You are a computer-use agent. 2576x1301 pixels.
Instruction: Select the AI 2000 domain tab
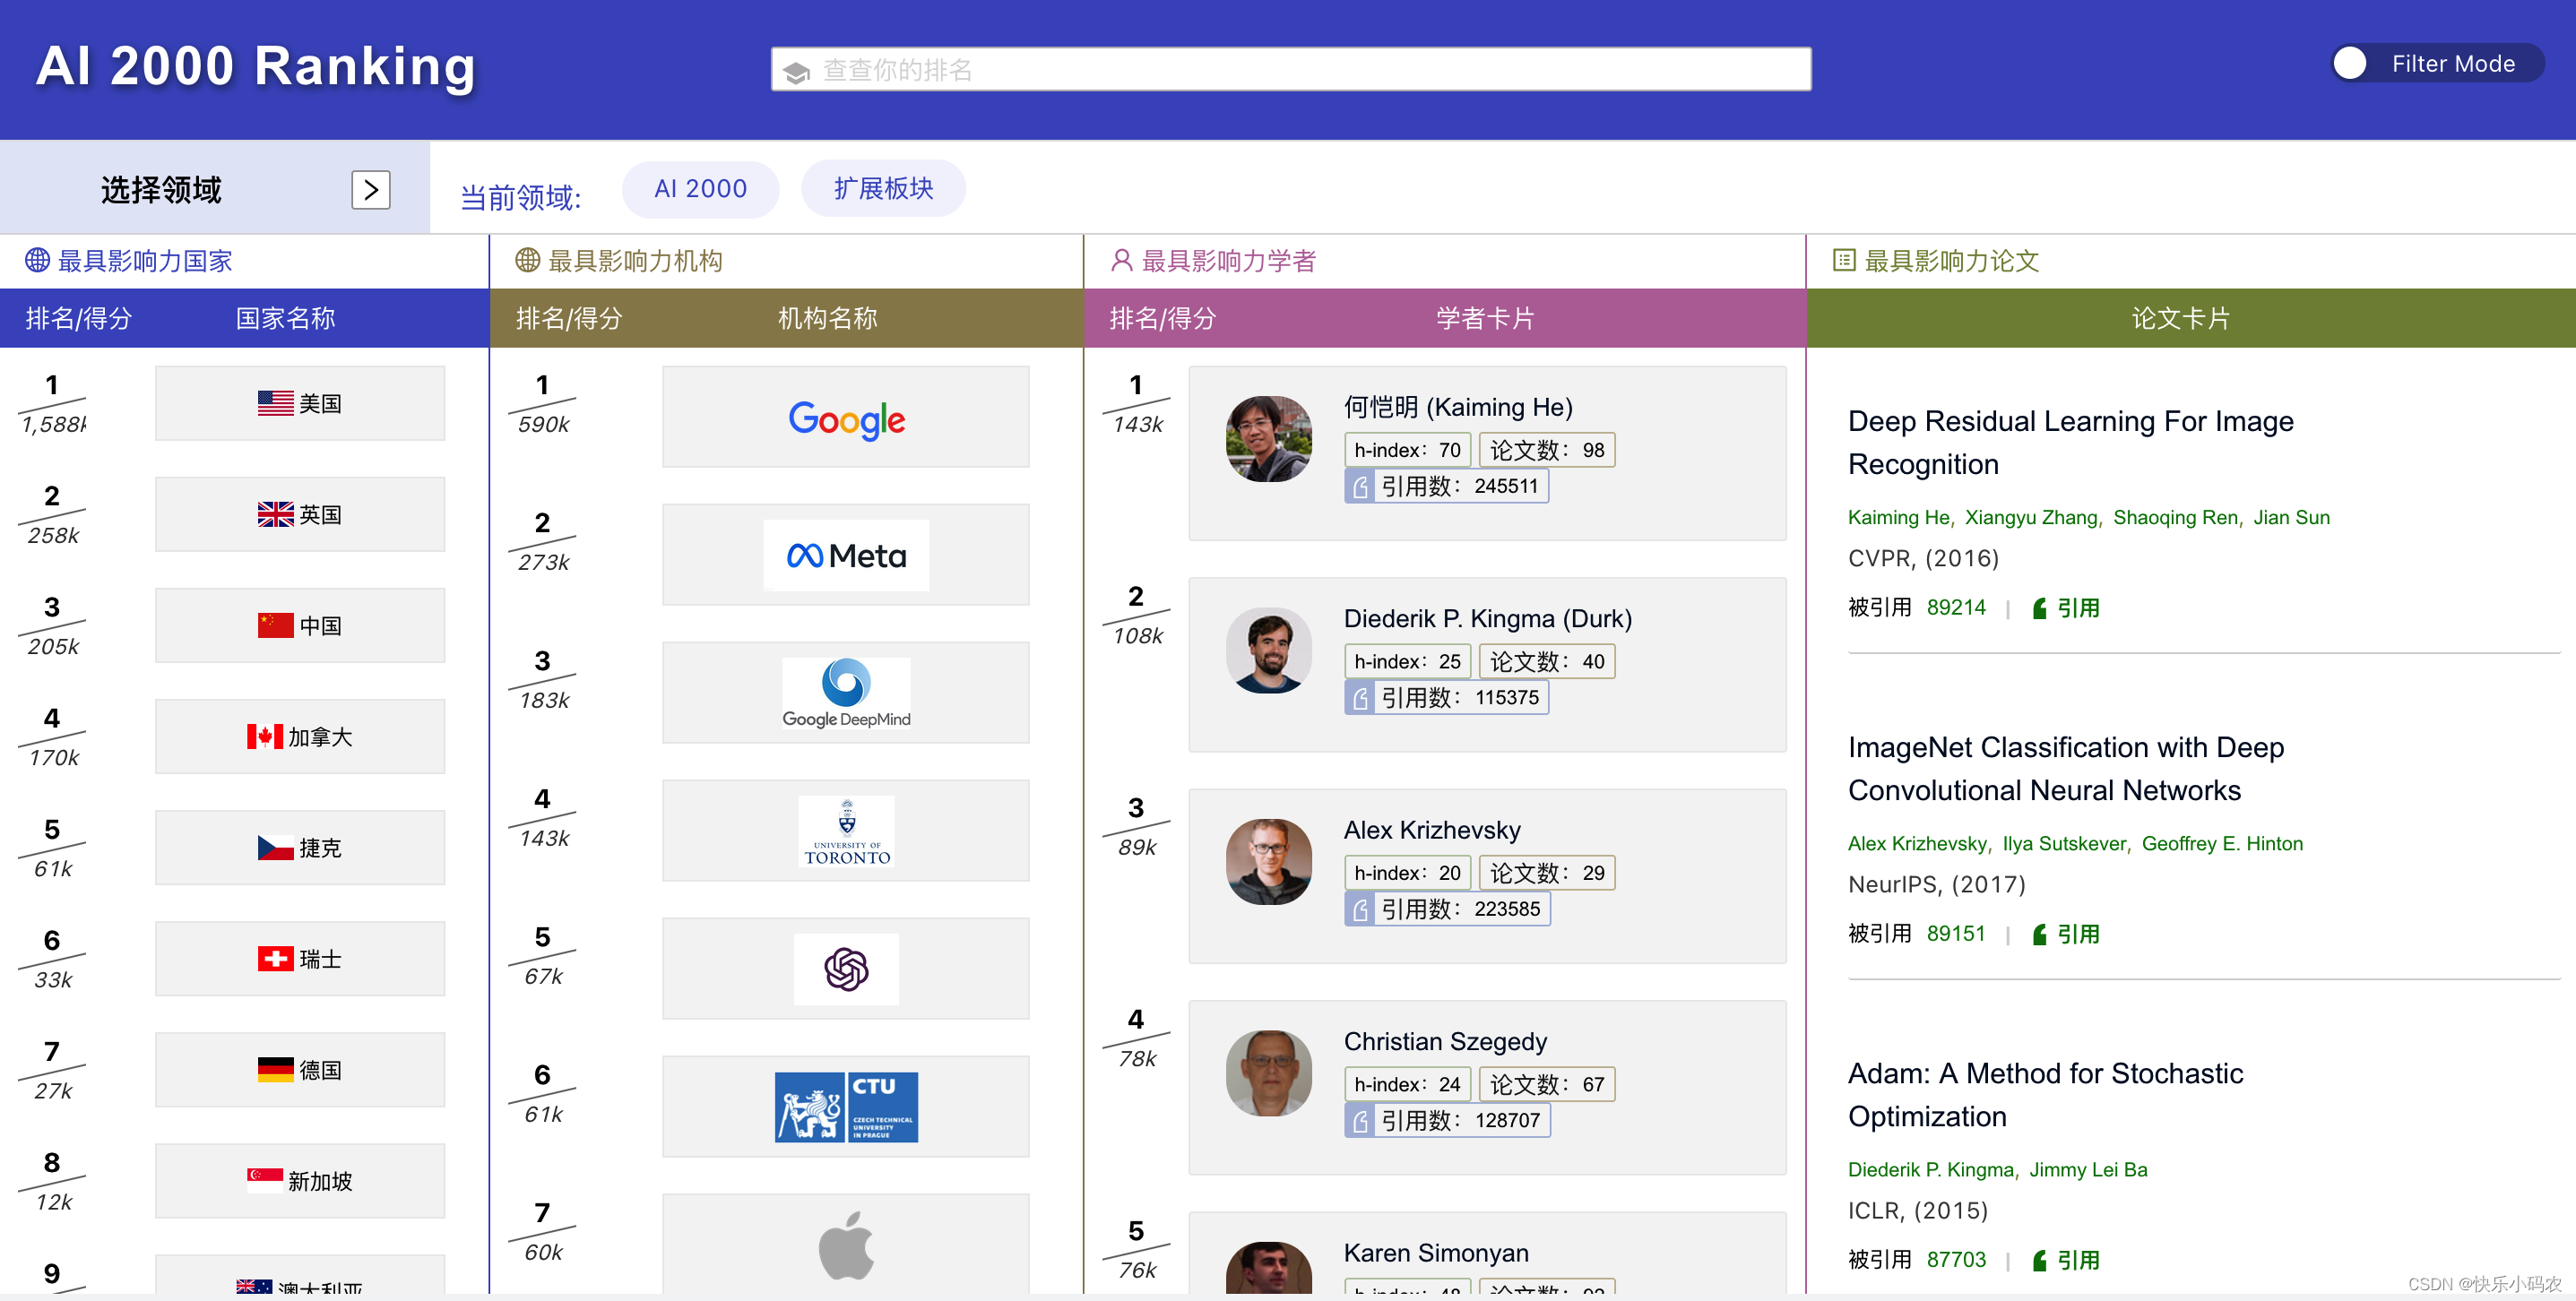coord(700,189)
